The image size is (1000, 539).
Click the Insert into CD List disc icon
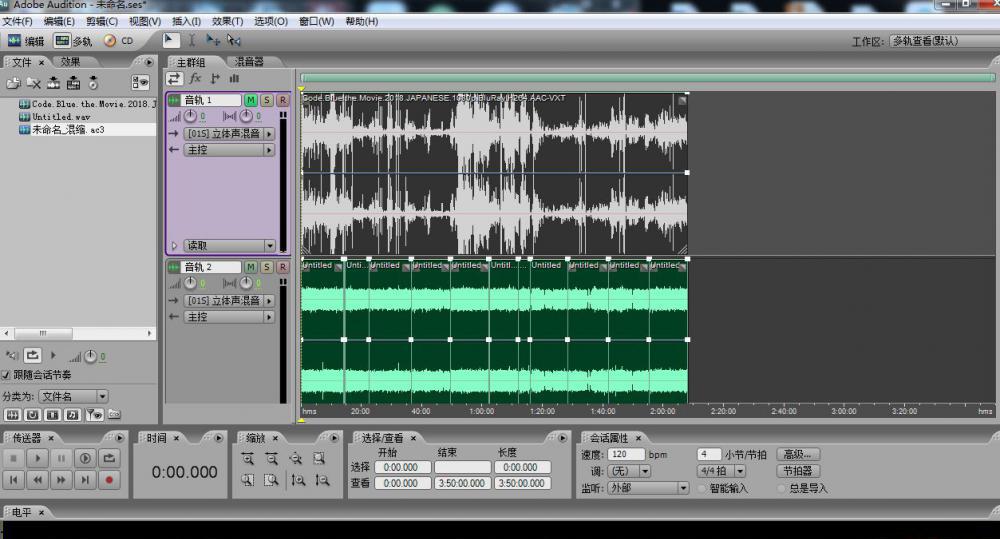[93, 83]
